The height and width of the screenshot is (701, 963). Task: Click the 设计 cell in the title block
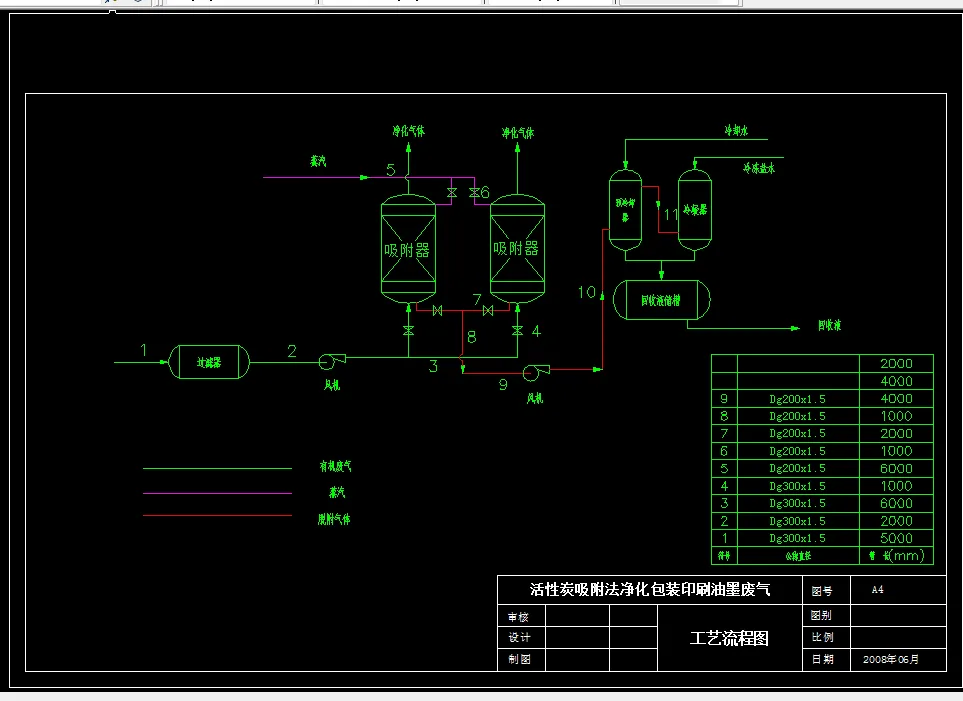pyautogui.click(x=519, y=638)
